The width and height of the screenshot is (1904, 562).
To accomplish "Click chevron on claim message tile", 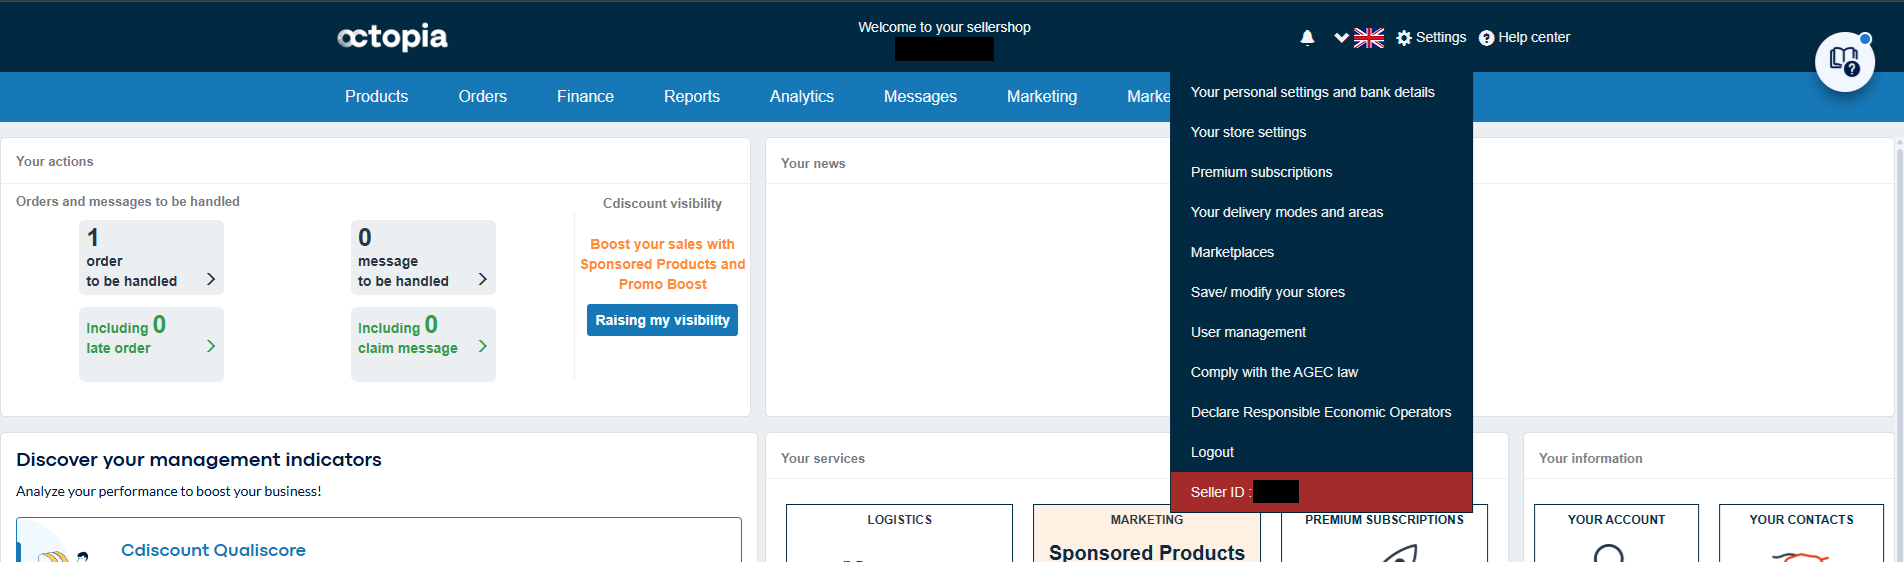I will [x=483, y=346].
